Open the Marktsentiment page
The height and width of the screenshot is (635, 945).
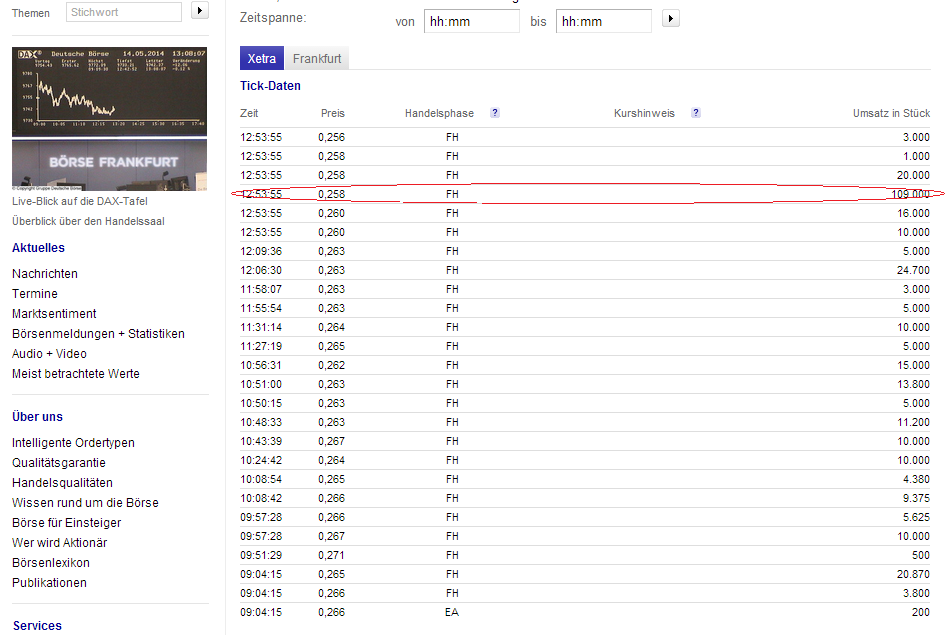tap(54, 314)
